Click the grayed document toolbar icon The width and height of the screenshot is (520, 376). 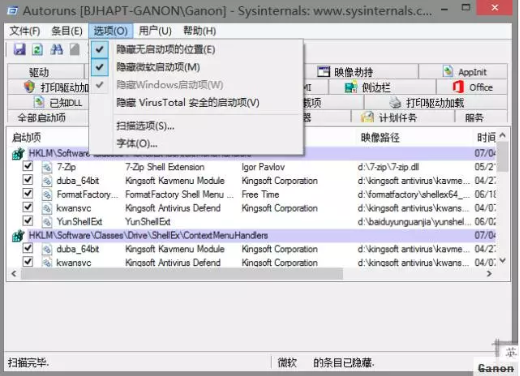click(75, 49)
